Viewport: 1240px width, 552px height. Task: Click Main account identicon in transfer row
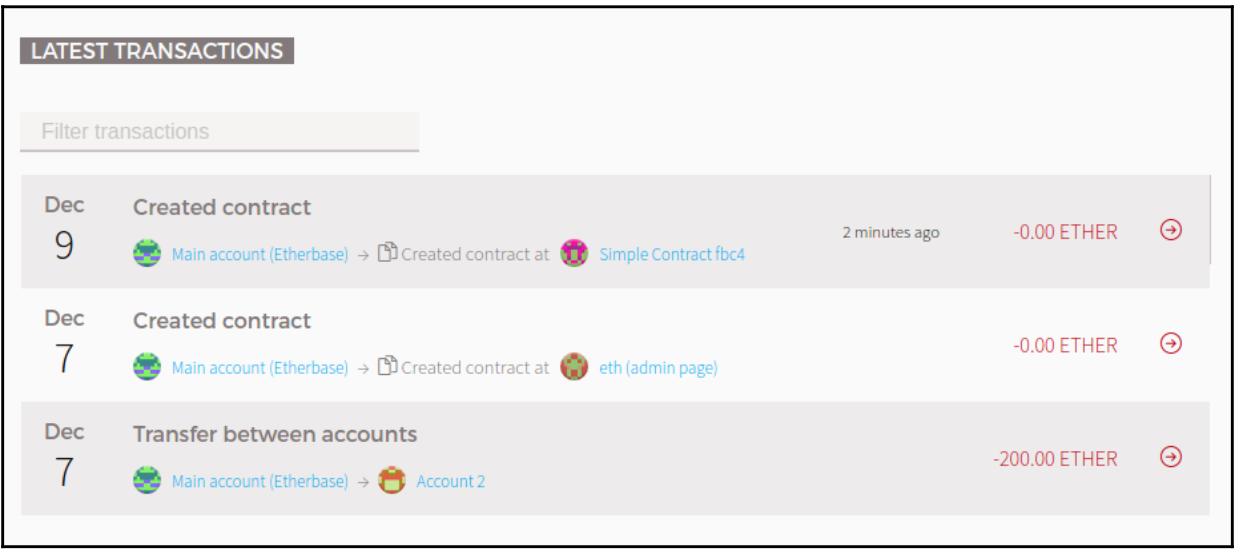tap(146, 481)
